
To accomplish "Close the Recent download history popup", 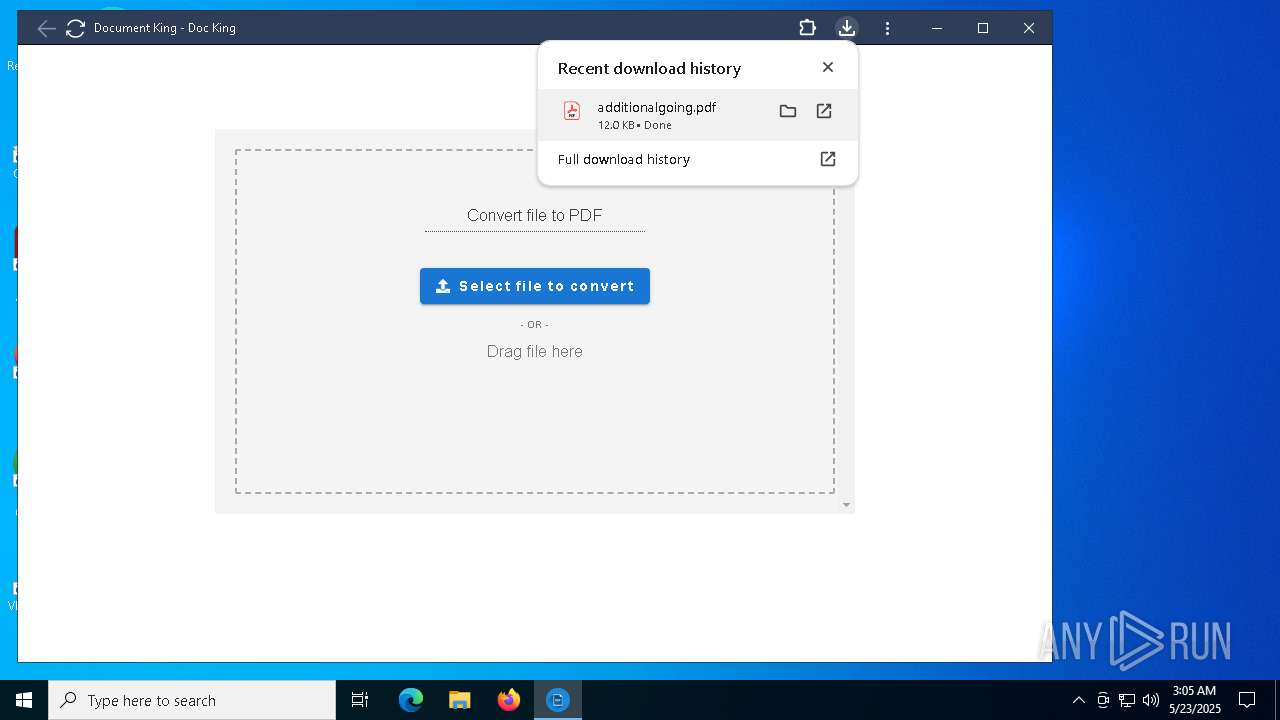I will coord(827,67).
